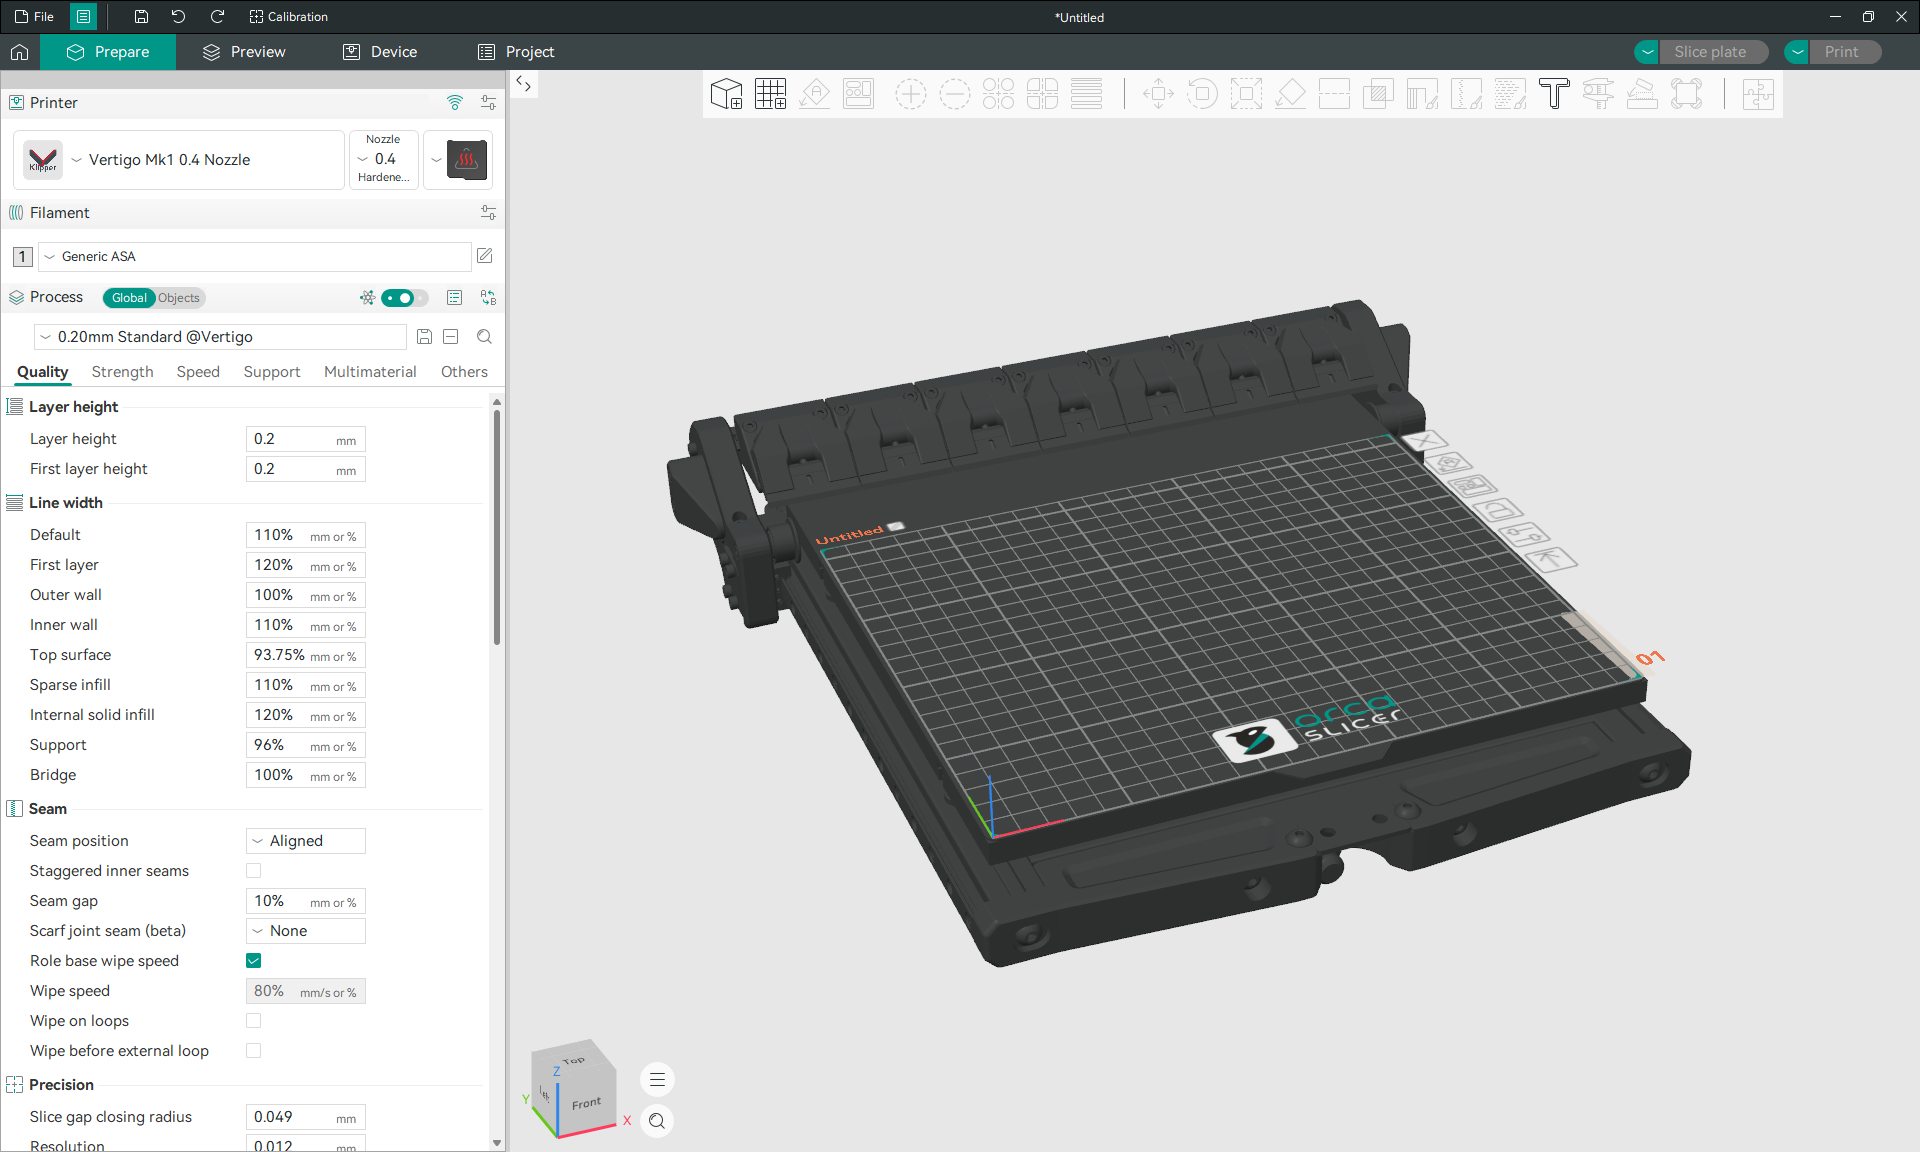The image size is (1920, 1152).
Task: Click the Slice plate button
Action: pyautogui.click(x=1710, y=52)
